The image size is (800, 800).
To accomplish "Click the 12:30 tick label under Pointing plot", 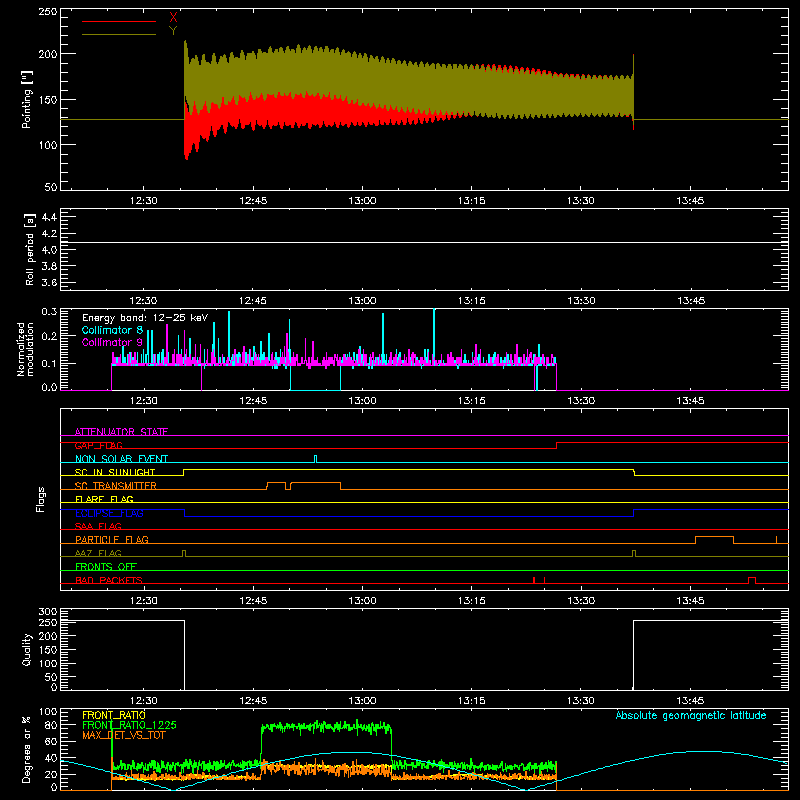I will tap(143, 201).
